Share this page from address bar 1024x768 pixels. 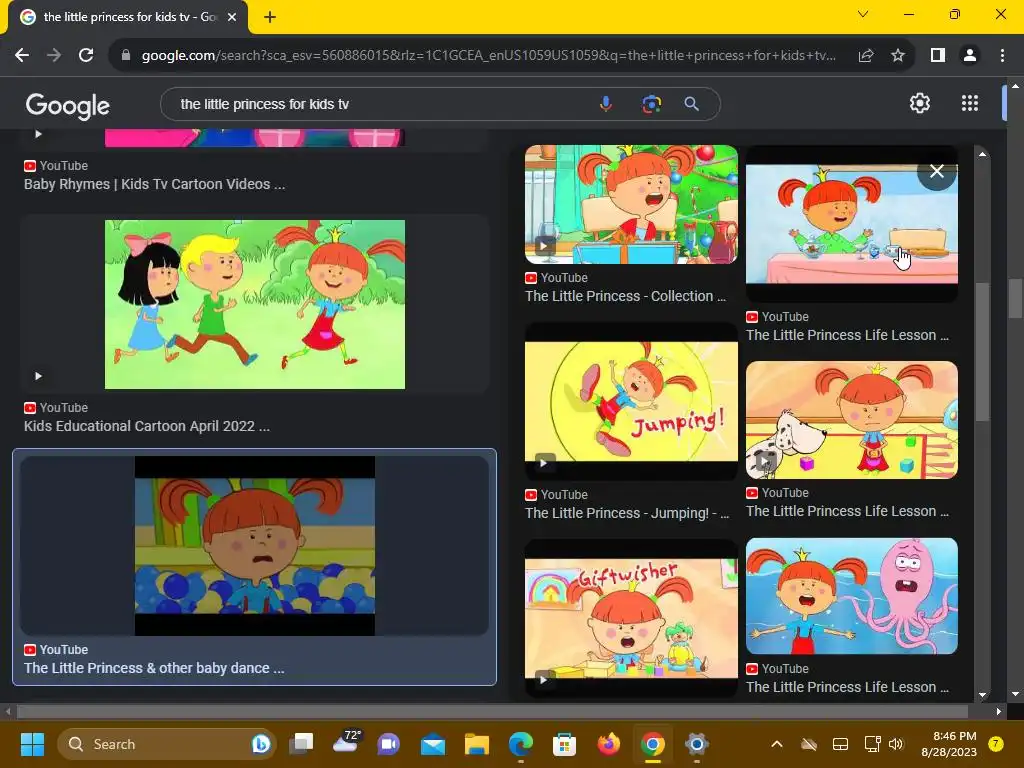[866, 56]
